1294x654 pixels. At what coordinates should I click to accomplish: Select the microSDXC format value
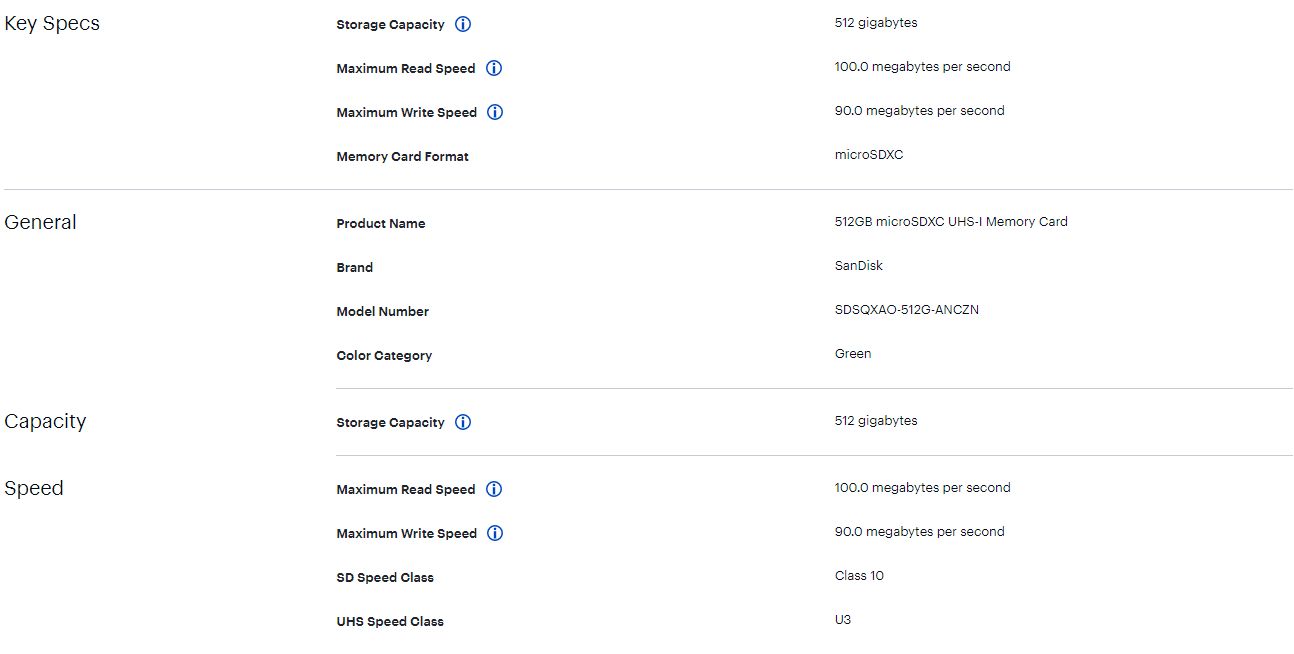[x=868, y=155]
